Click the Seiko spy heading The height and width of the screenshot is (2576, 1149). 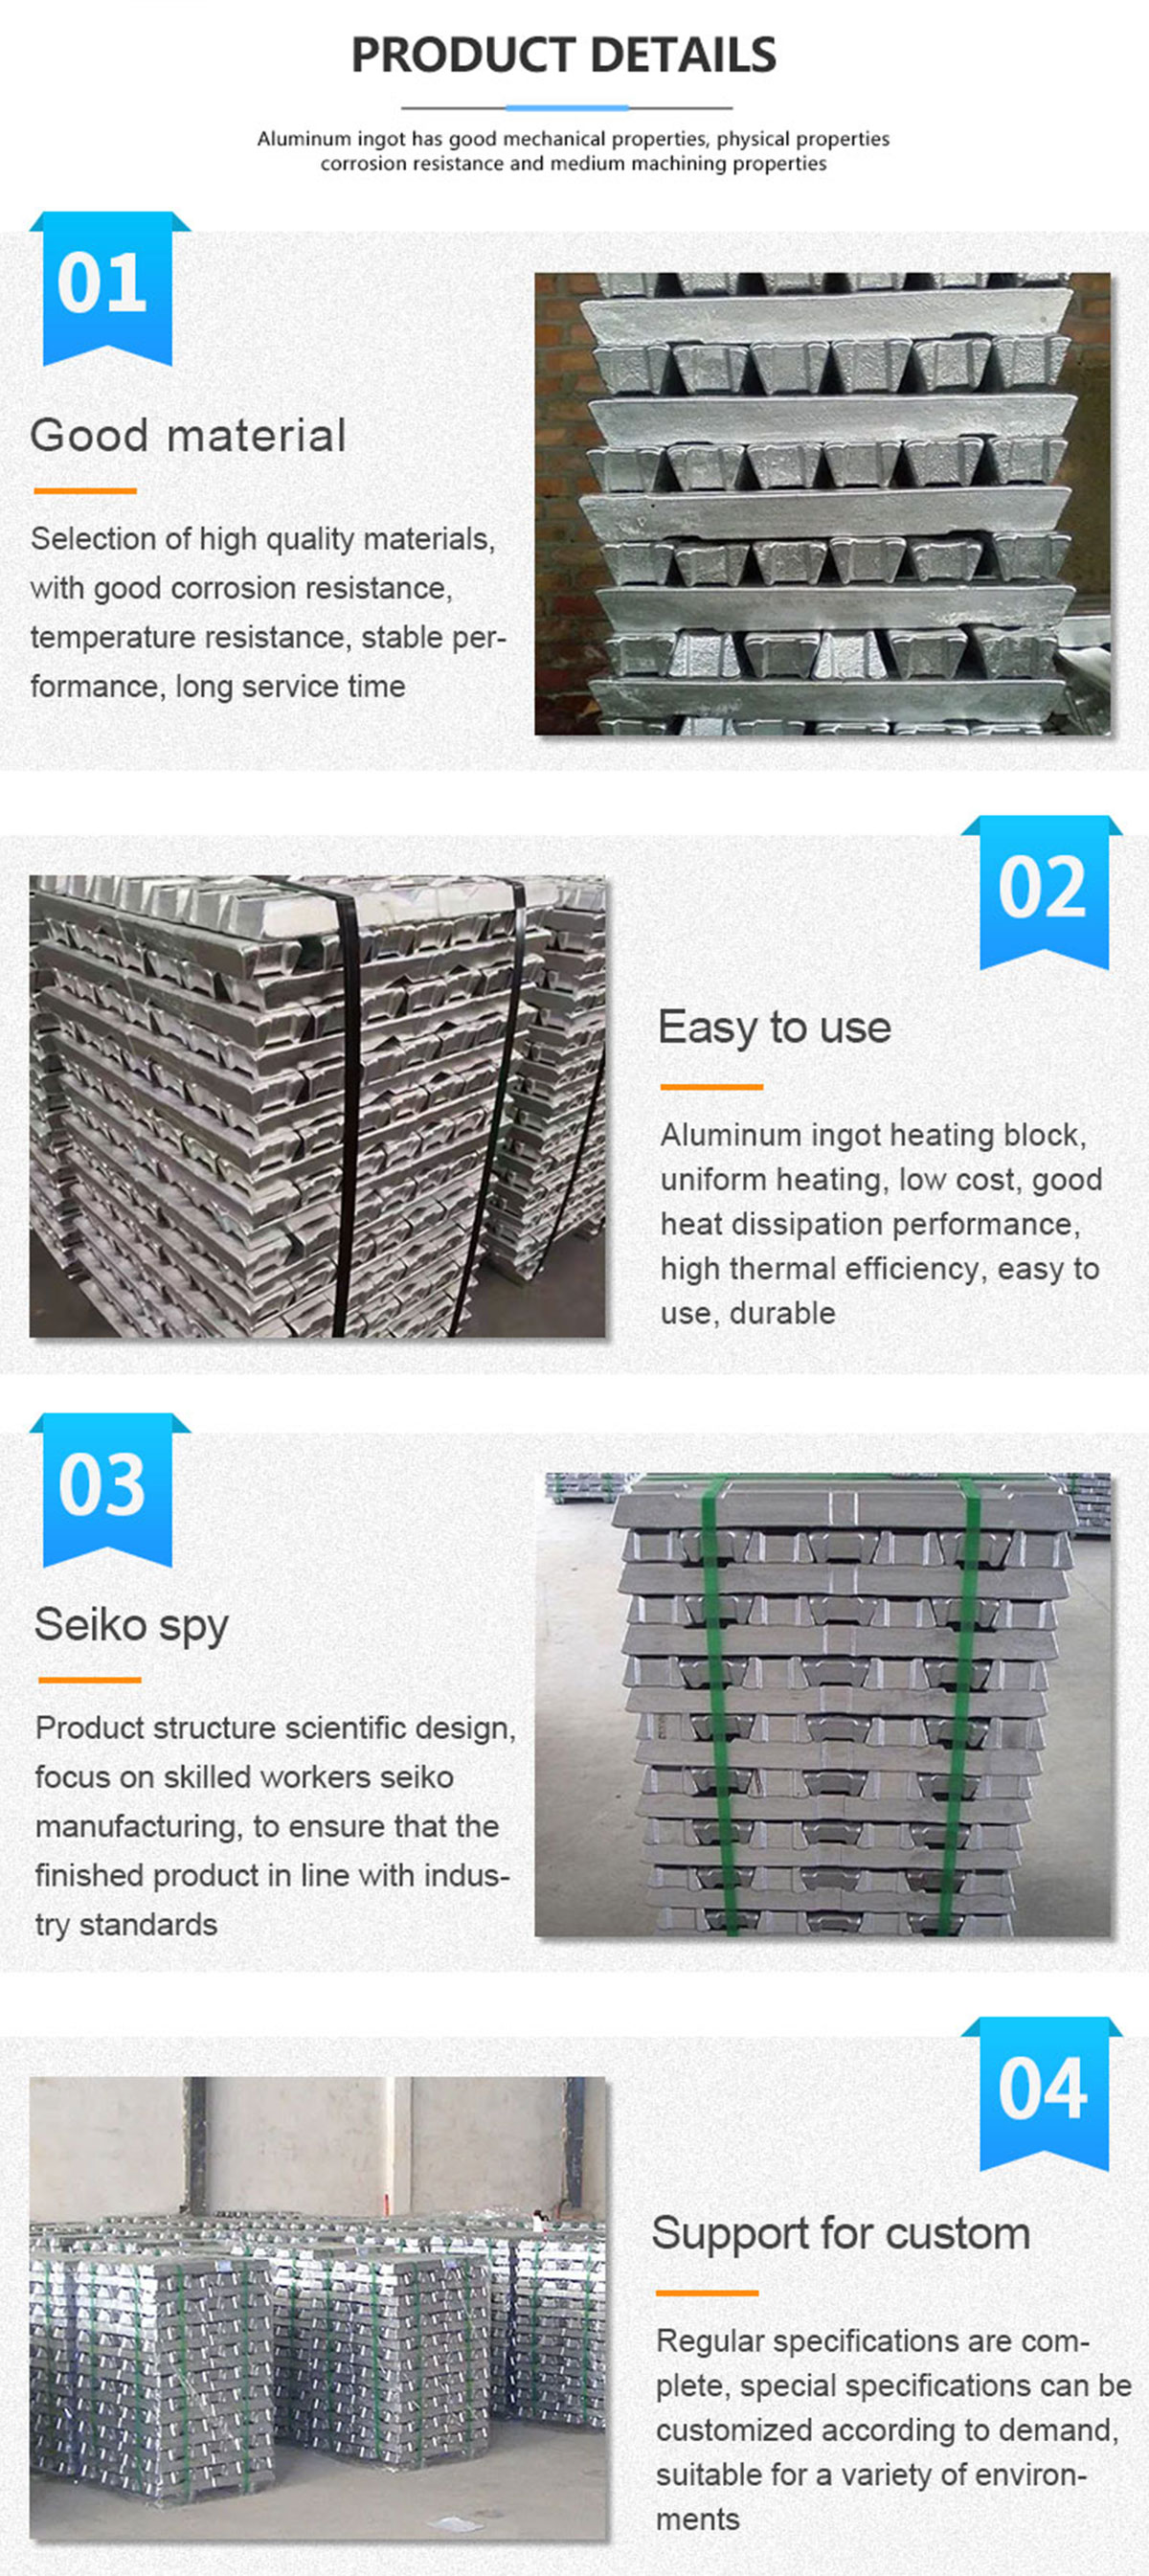point(131,1625)
